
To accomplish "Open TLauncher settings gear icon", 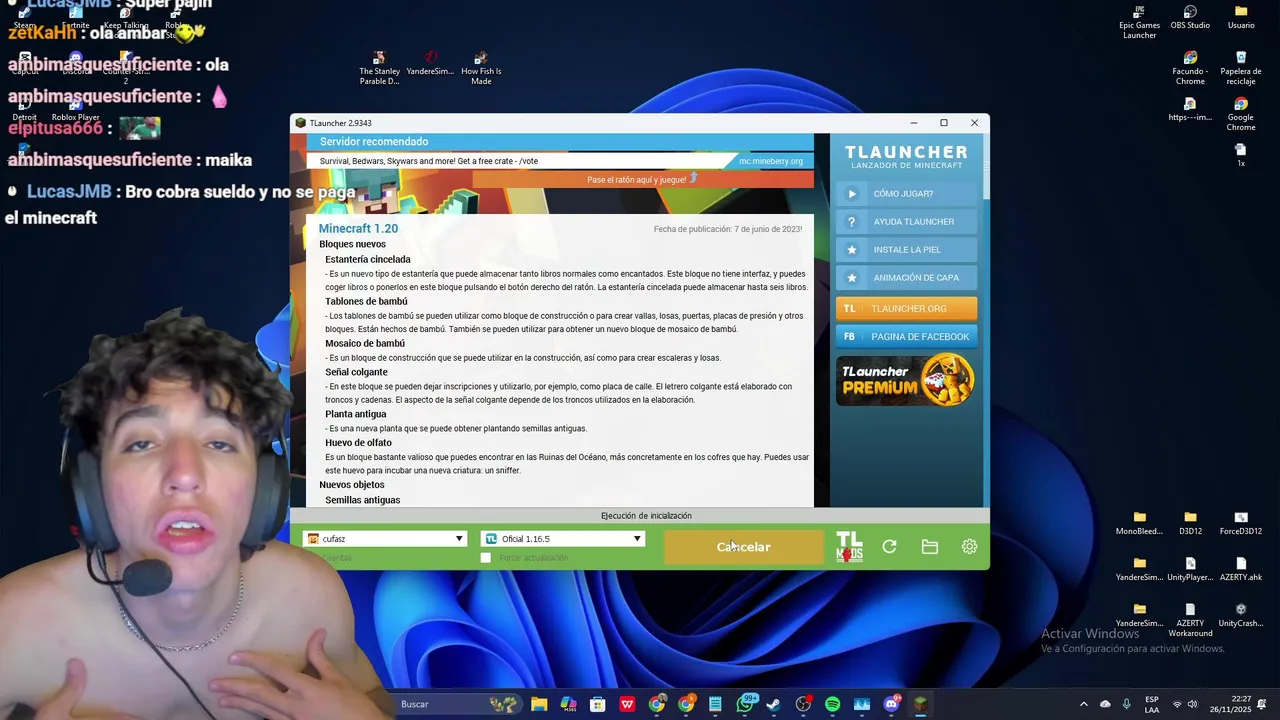I will 969,547.
